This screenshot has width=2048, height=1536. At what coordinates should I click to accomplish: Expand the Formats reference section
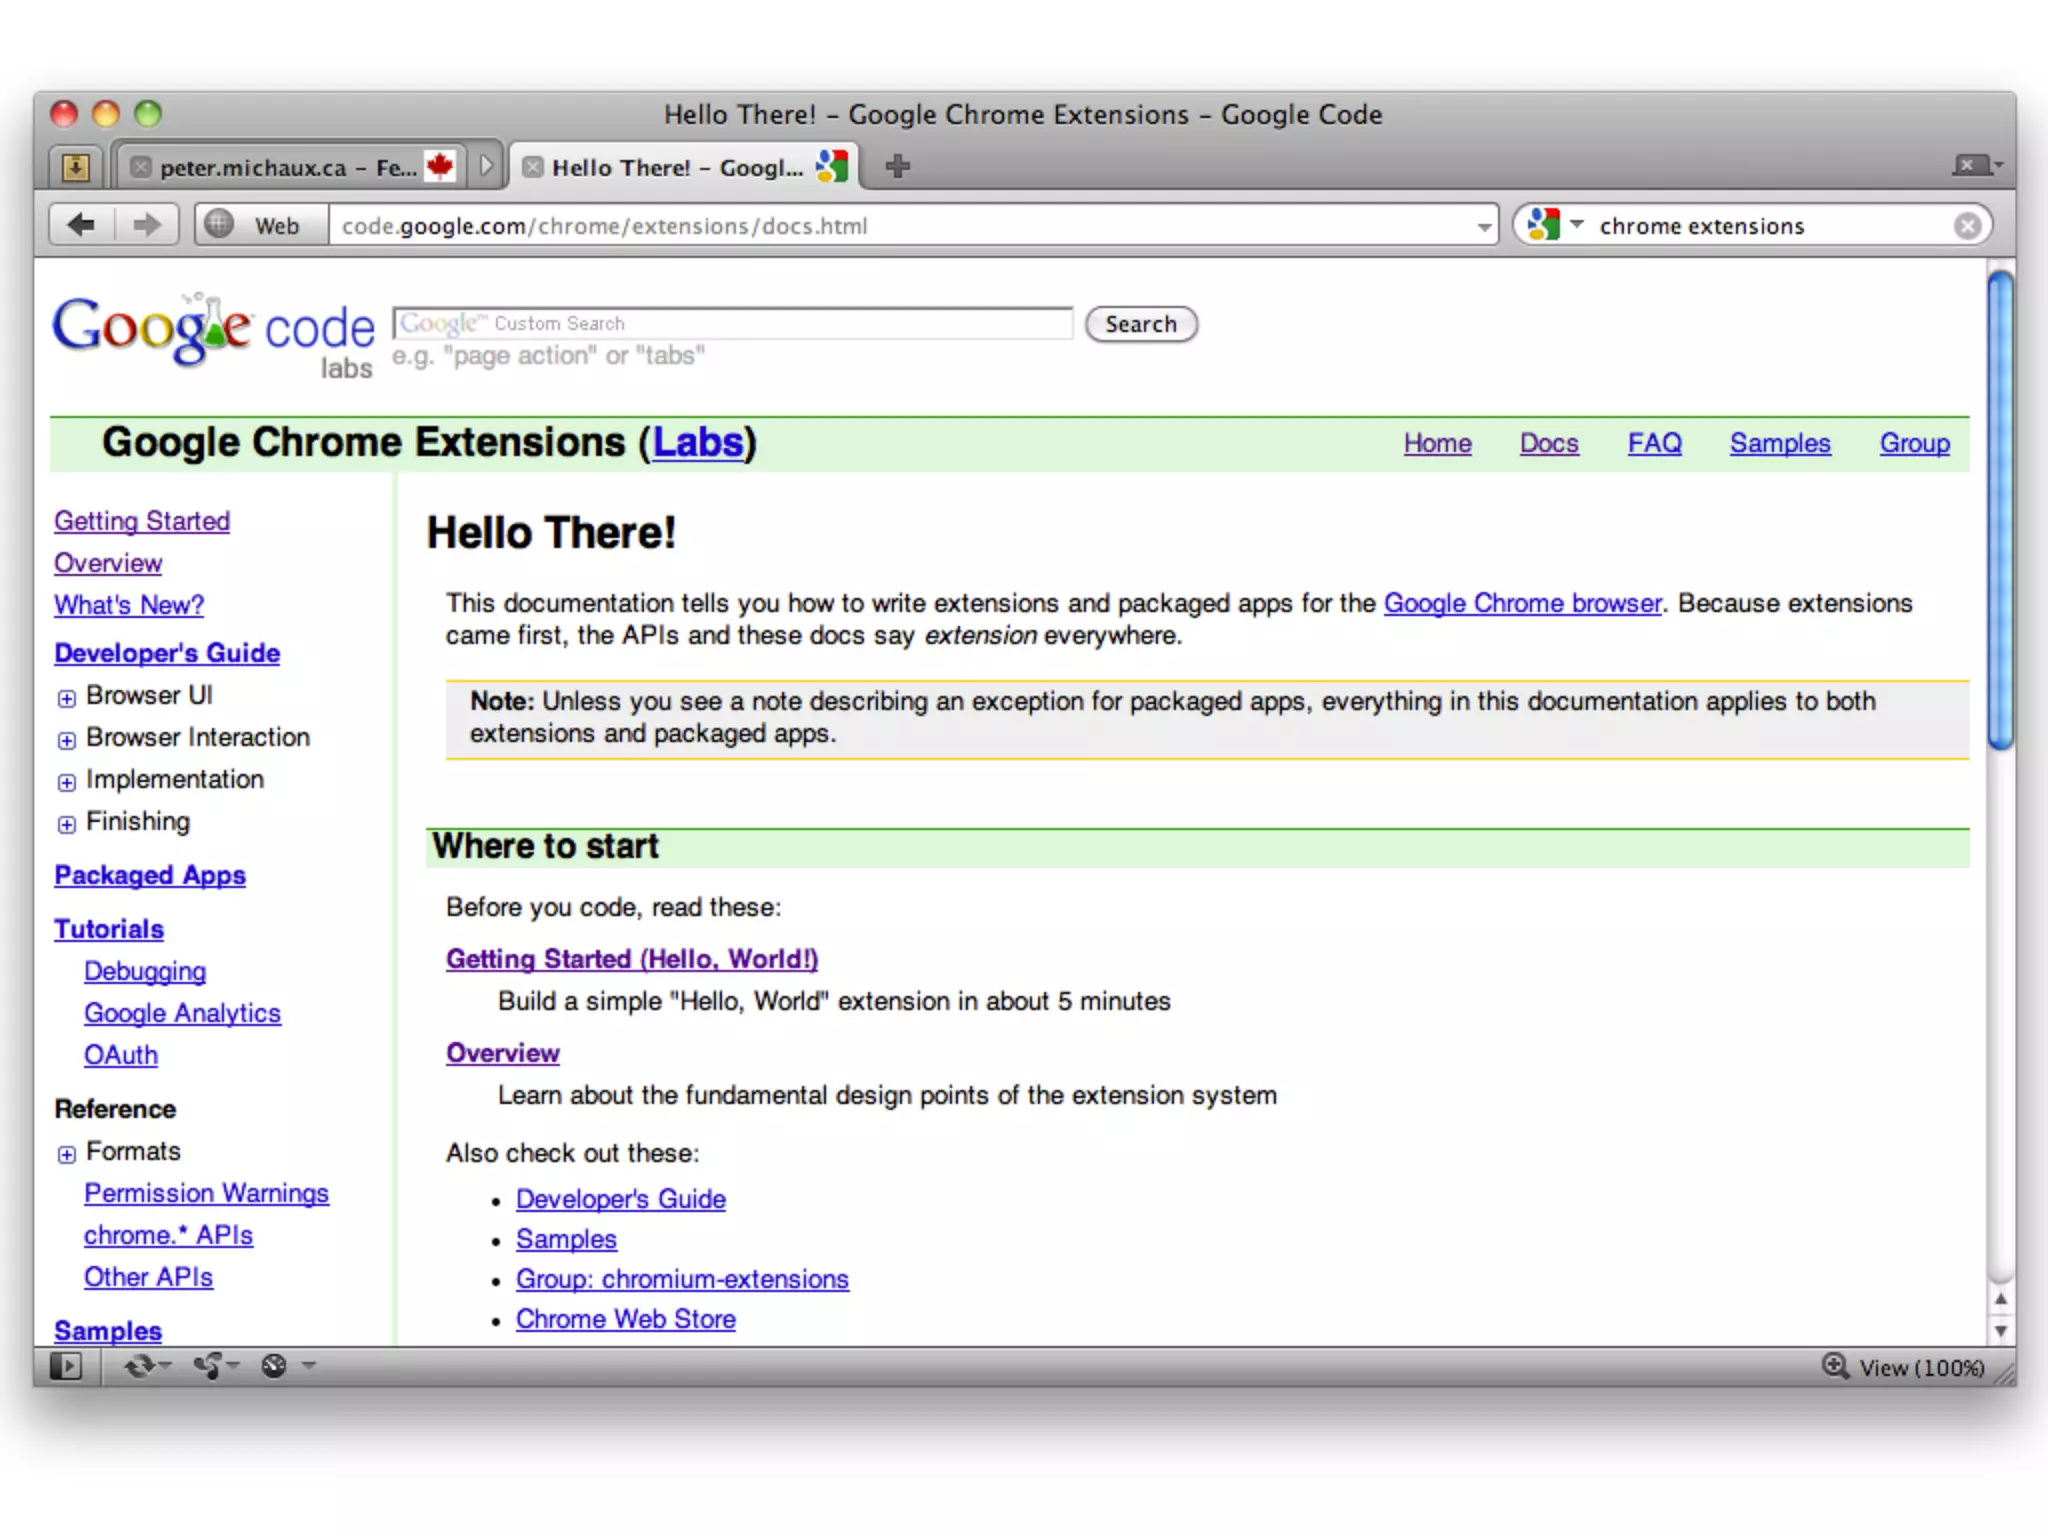(x=66, y=1154)
